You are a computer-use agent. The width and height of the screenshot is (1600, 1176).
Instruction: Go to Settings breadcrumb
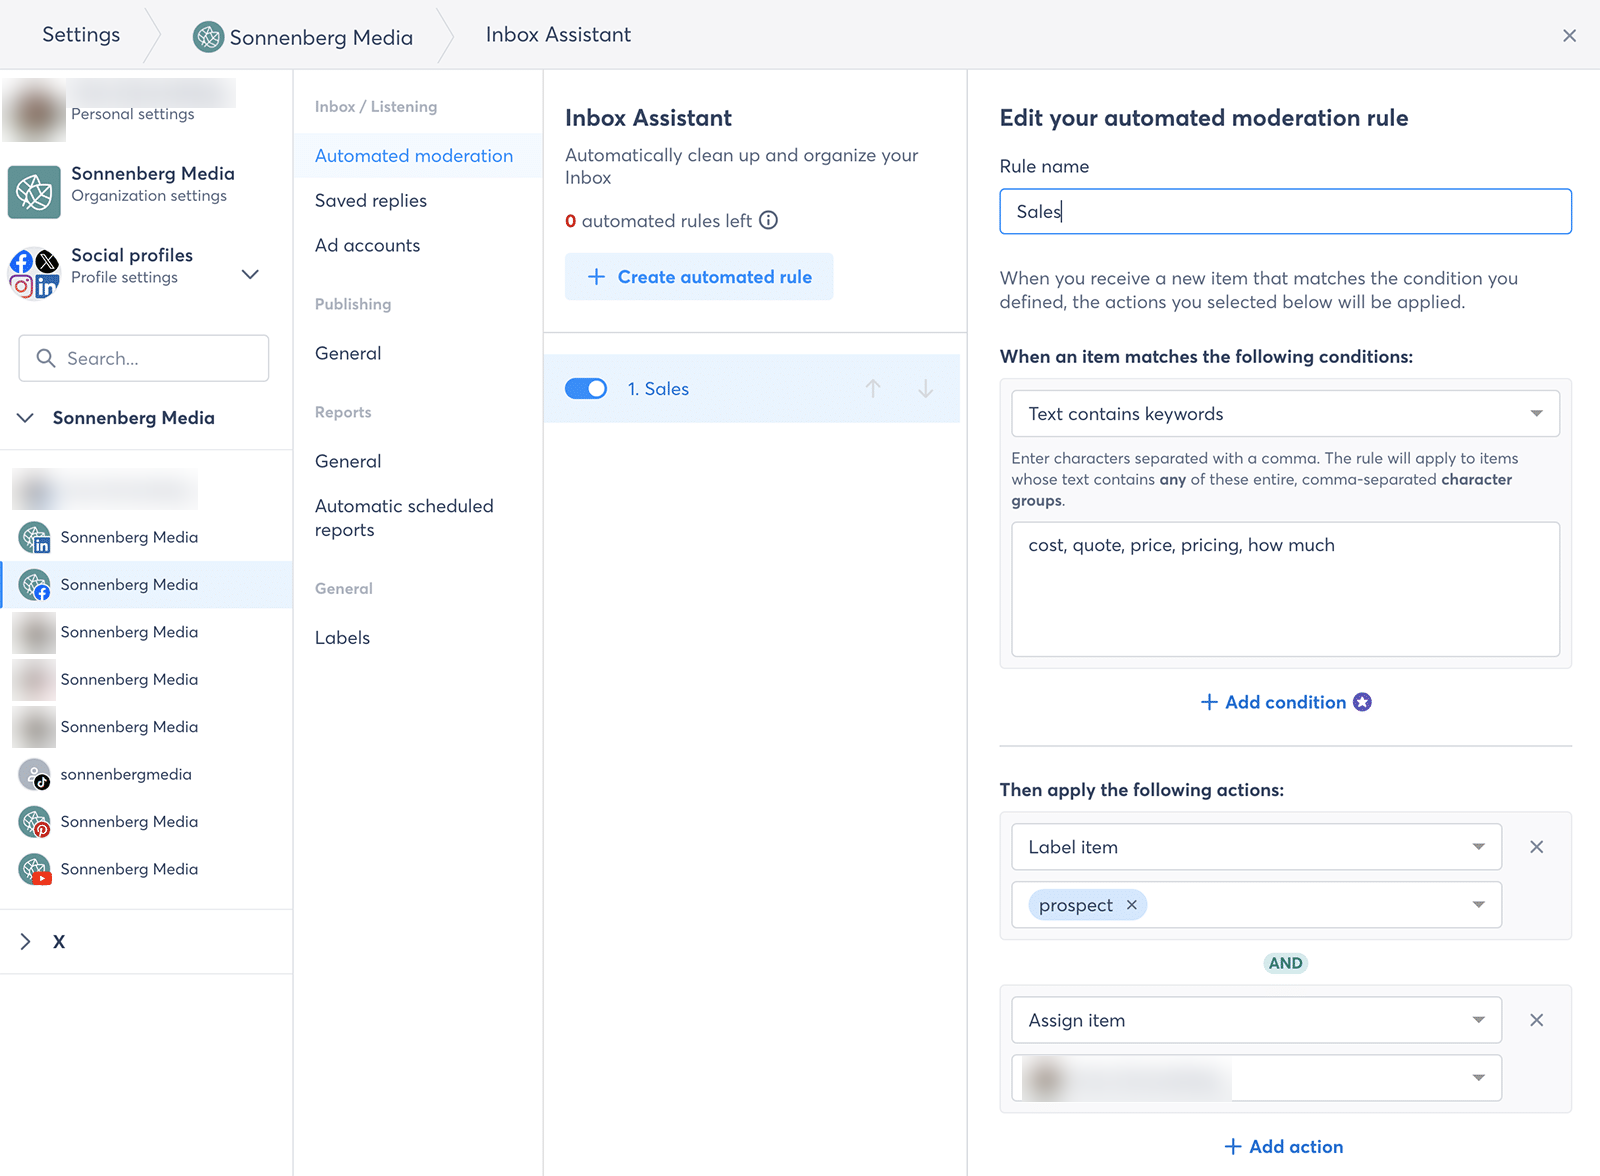point(81,35)
